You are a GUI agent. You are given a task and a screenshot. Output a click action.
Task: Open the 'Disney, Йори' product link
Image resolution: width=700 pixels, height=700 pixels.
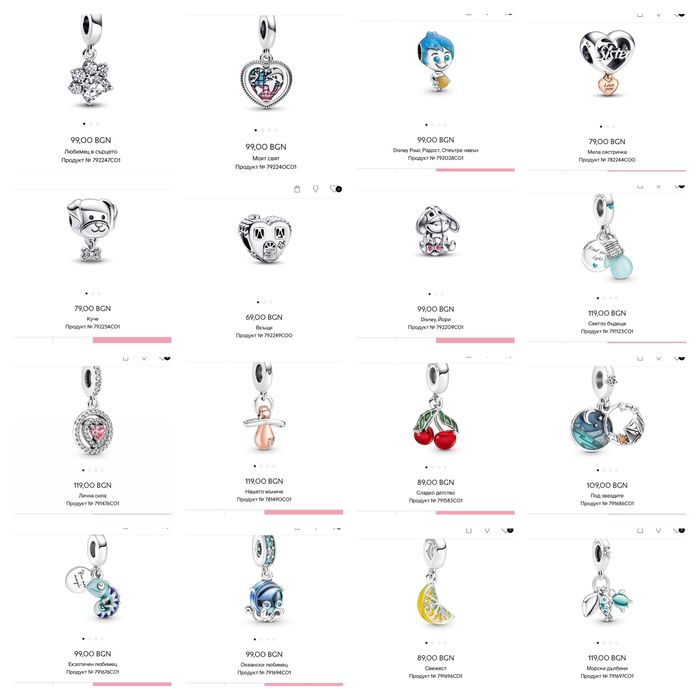tap(436, 319)
